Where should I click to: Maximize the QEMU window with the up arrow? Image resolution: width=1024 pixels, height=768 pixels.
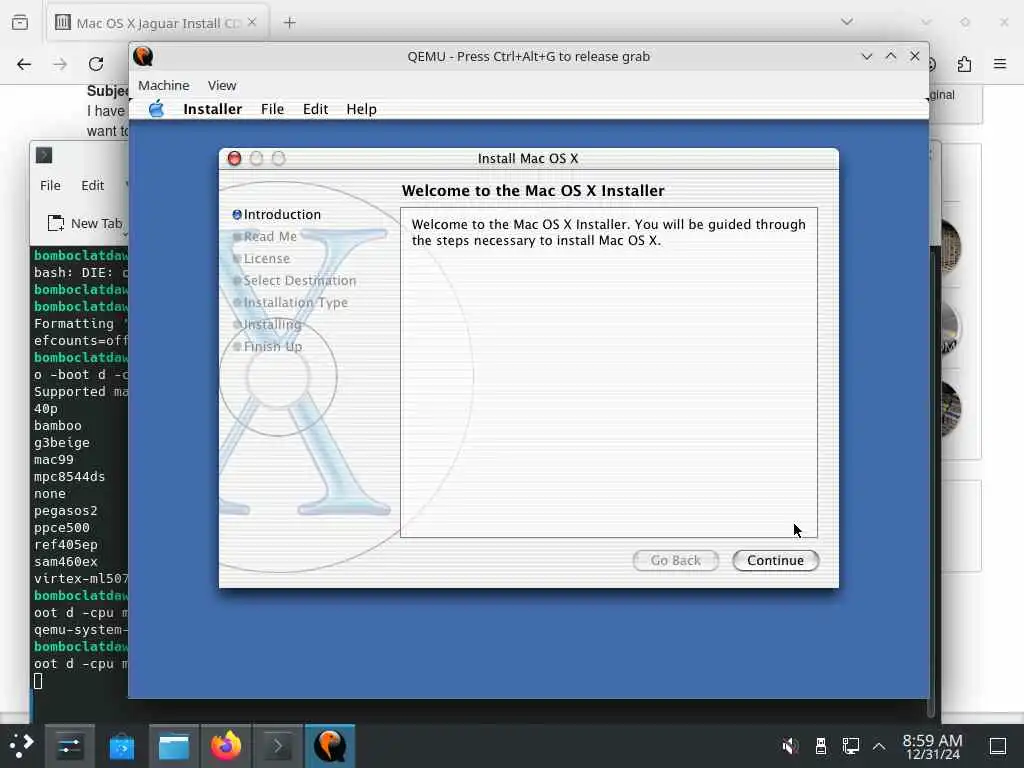[x=891, y=56]
